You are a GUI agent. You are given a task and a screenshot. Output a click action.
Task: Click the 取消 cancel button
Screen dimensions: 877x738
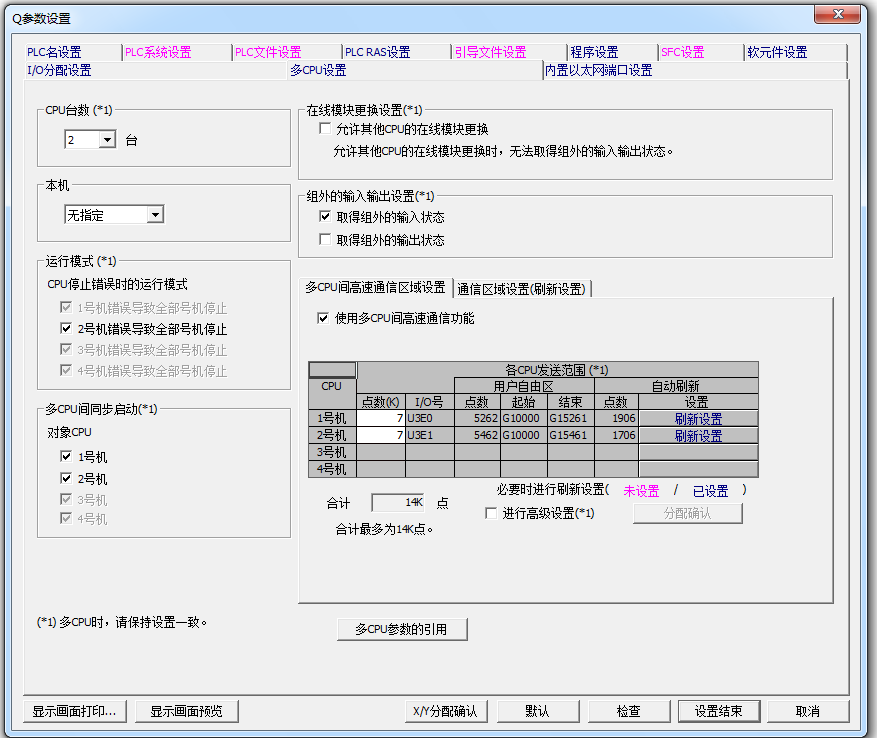click(x=808, y=711)
